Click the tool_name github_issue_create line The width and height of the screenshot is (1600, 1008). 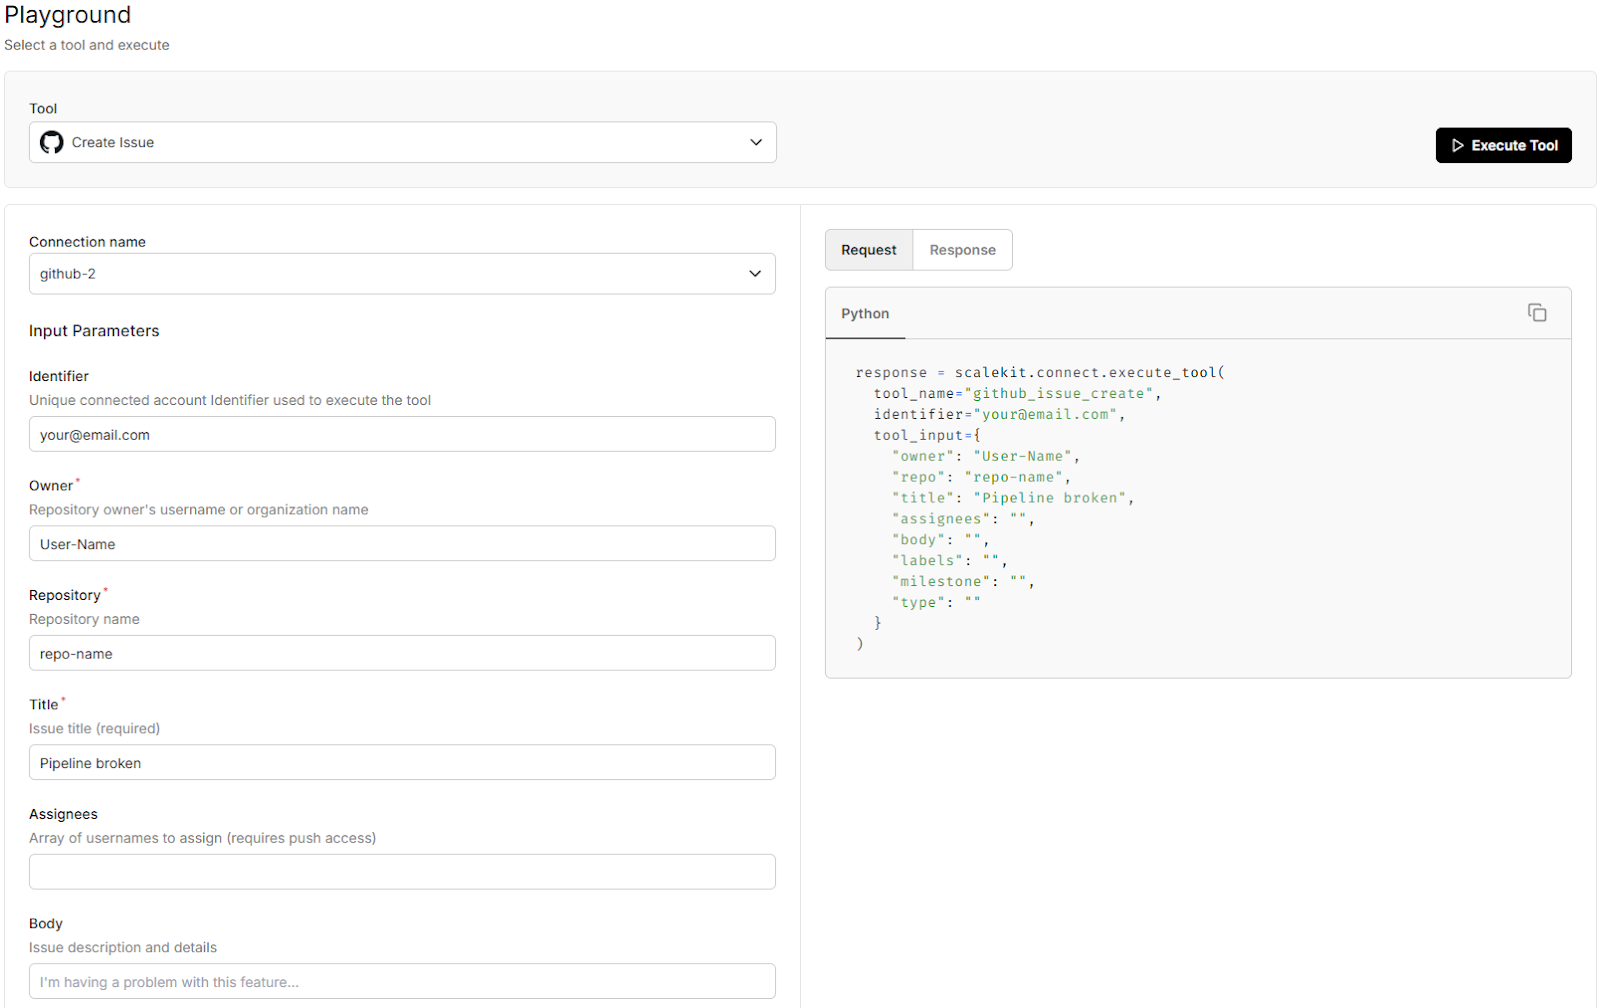[x=1017, y=394]
